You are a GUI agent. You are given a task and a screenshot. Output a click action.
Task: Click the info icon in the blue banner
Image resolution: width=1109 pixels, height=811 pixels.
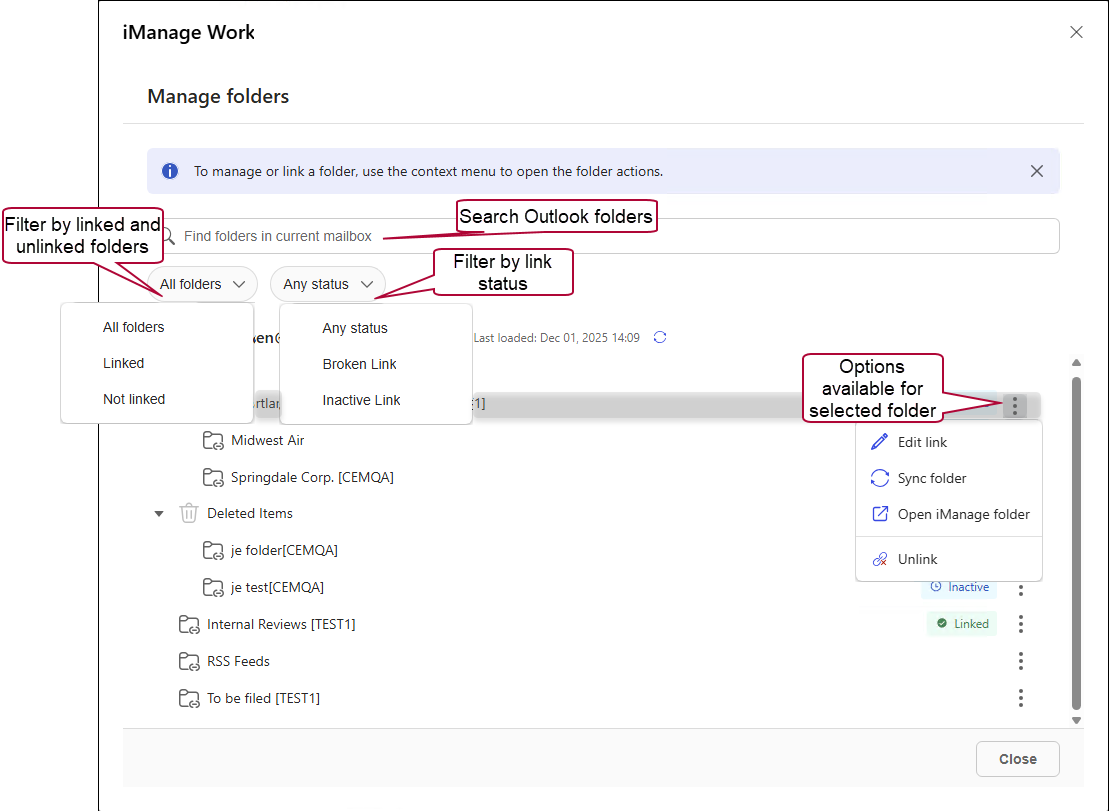point(170,170)
